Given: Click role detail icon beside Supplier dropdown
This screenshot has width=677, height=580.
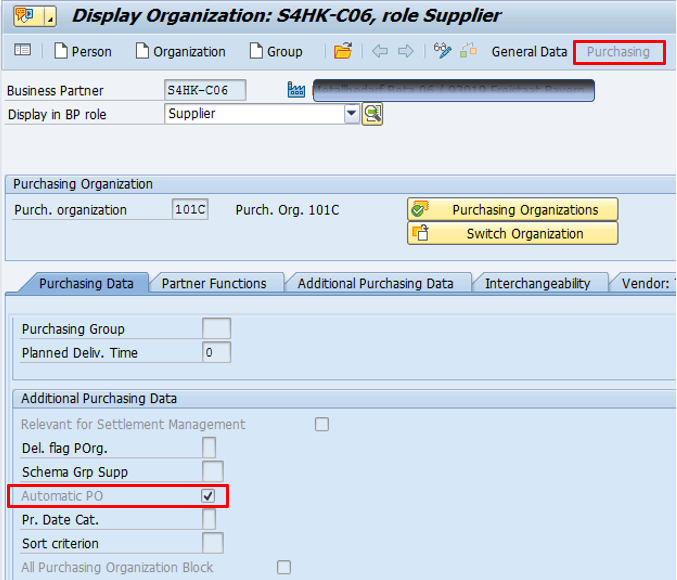Looking at the screenshot, I should click(x=373, y=114).
